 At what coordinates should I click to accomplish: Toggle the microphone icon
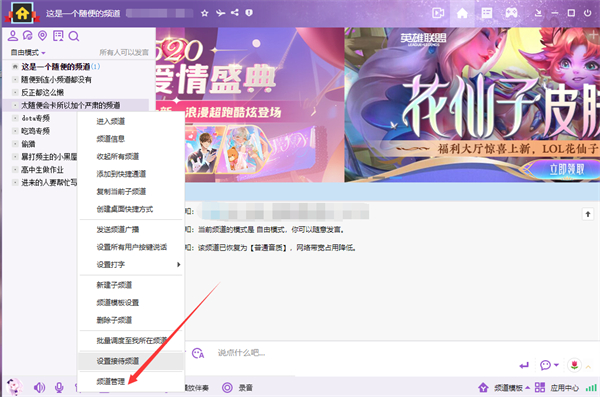pos(59,388)
